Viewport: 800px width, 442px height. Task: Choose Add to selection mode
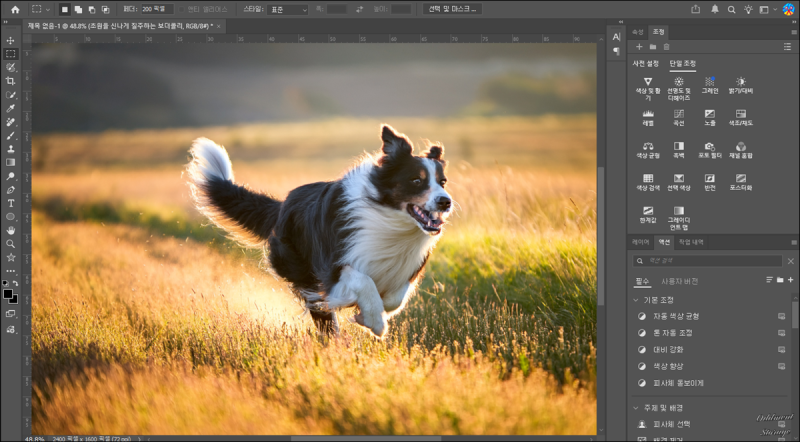78,9
